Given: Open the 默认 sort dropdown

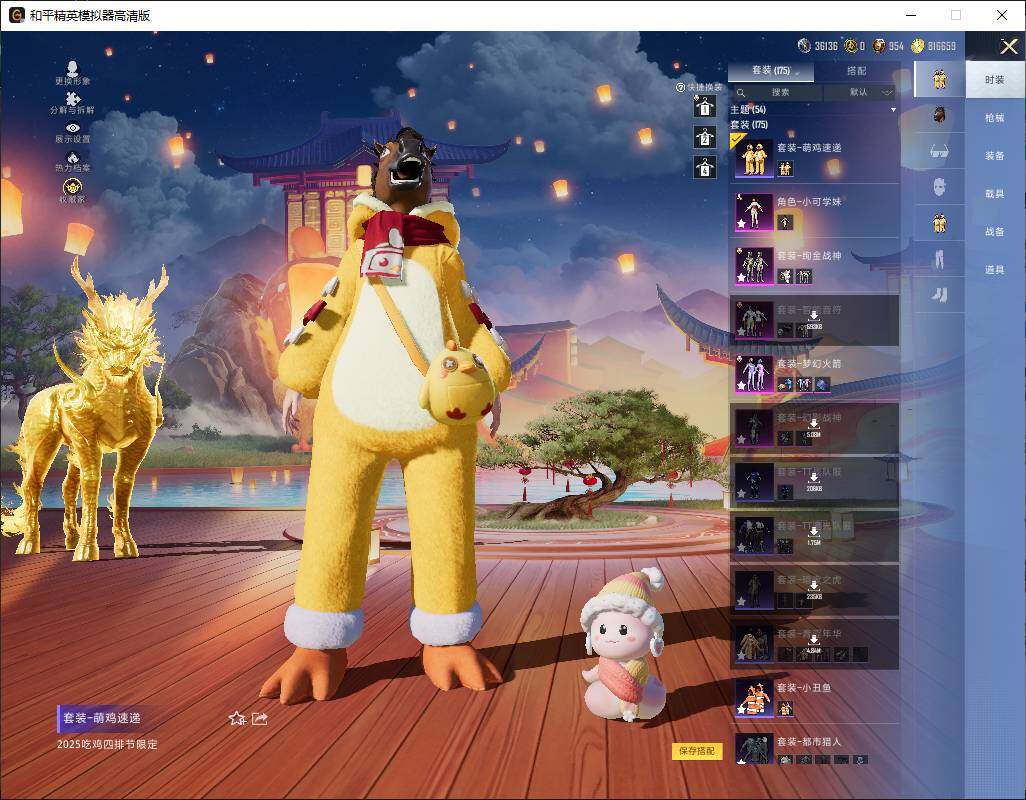Looking at the screenshot, I should coord(861,93).
